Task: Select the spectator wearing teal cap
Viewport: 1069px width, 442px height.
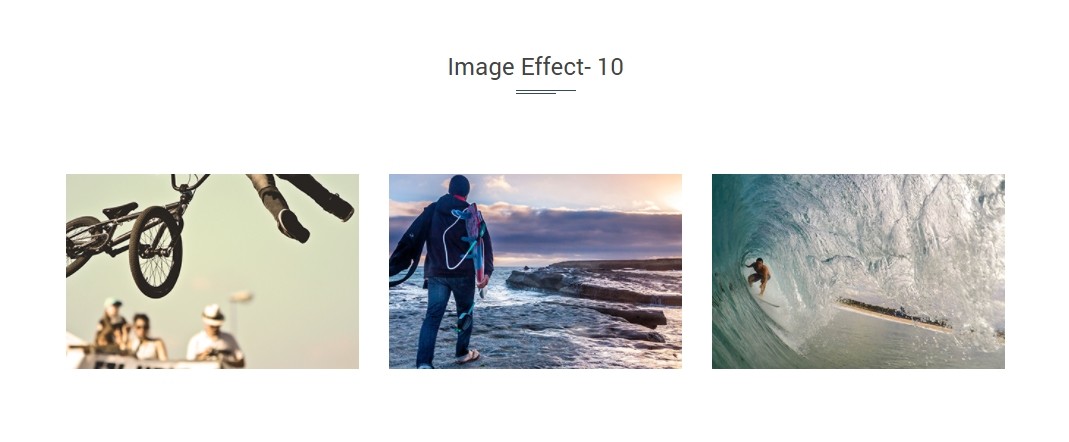Action: 112,323
